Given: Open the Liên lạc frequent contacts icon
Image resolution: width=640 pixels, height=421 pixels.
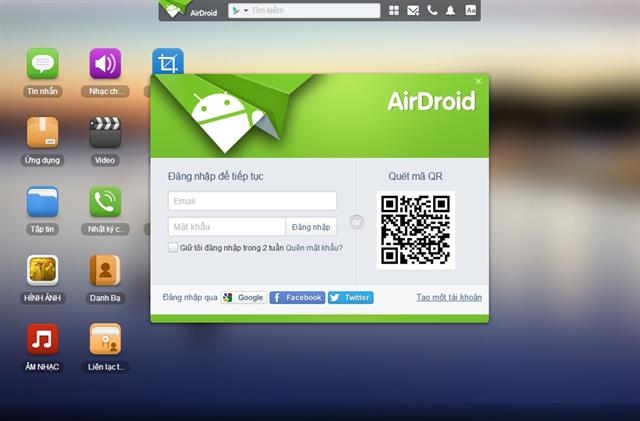Looking at the screenshot, I should (105, 339).
